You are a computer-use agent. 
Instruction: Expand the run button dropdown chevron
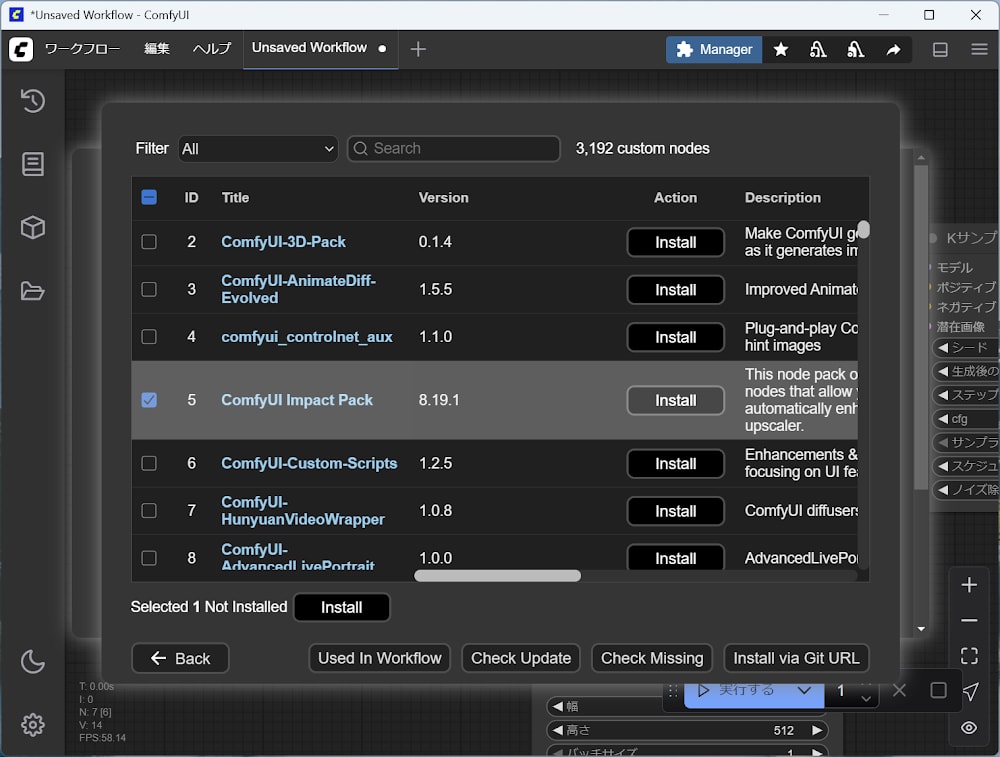coord(804,691)
